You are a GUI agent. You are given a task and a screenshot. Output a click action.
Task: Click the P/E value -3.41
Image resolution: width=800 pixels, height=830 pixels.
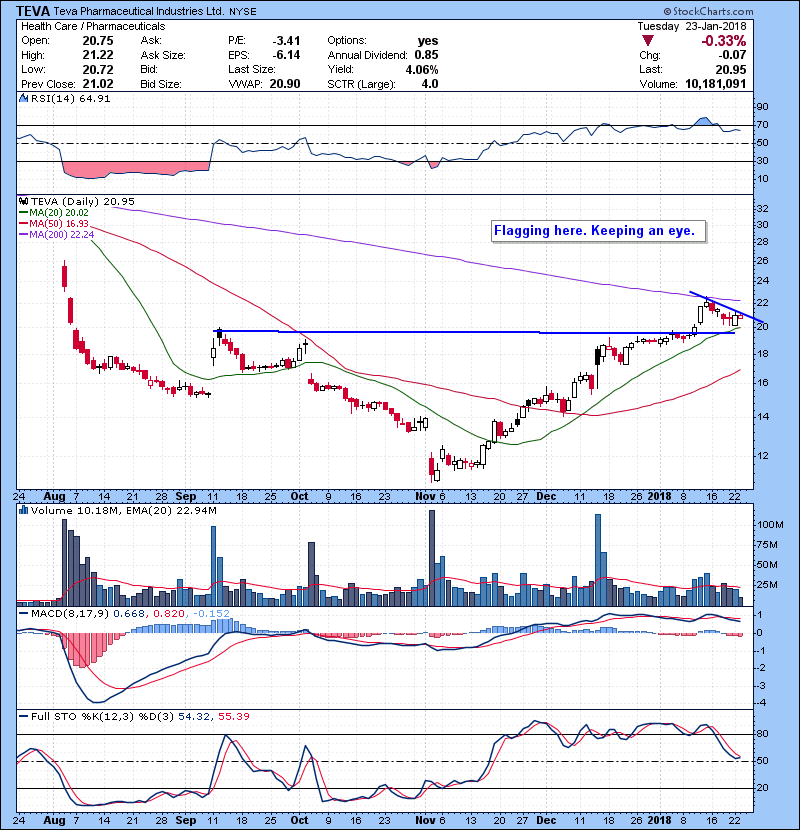[x=286, y=41]
